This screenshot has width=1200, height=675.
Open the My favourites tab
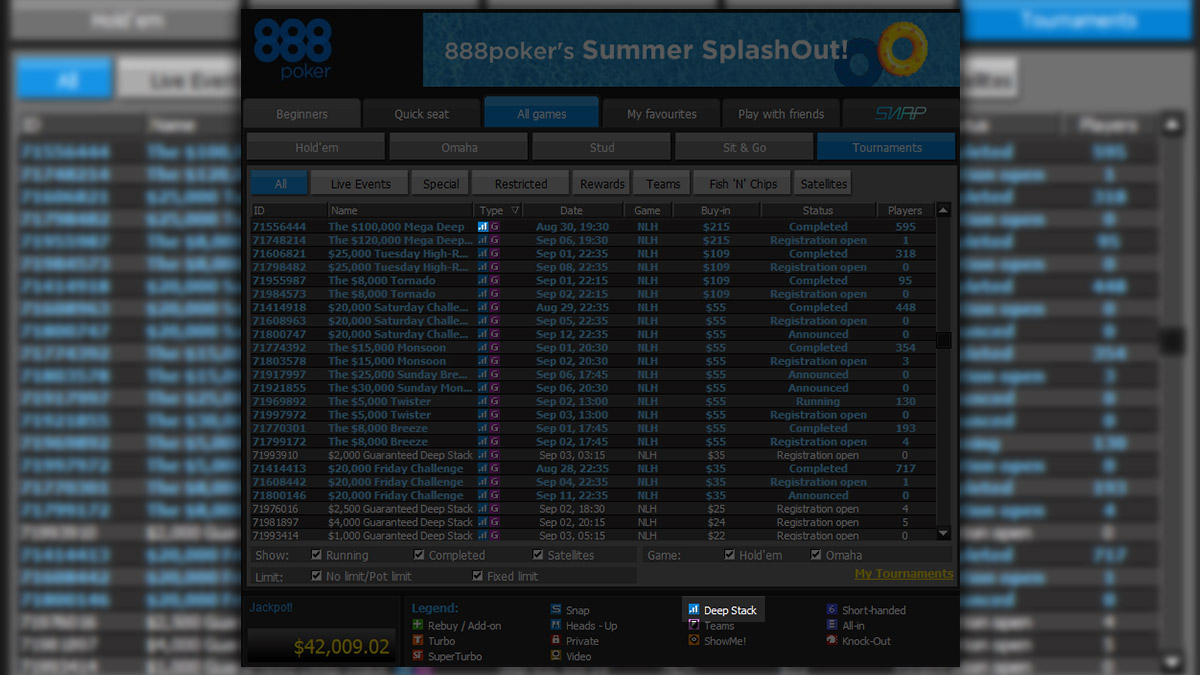coord(661,114)
